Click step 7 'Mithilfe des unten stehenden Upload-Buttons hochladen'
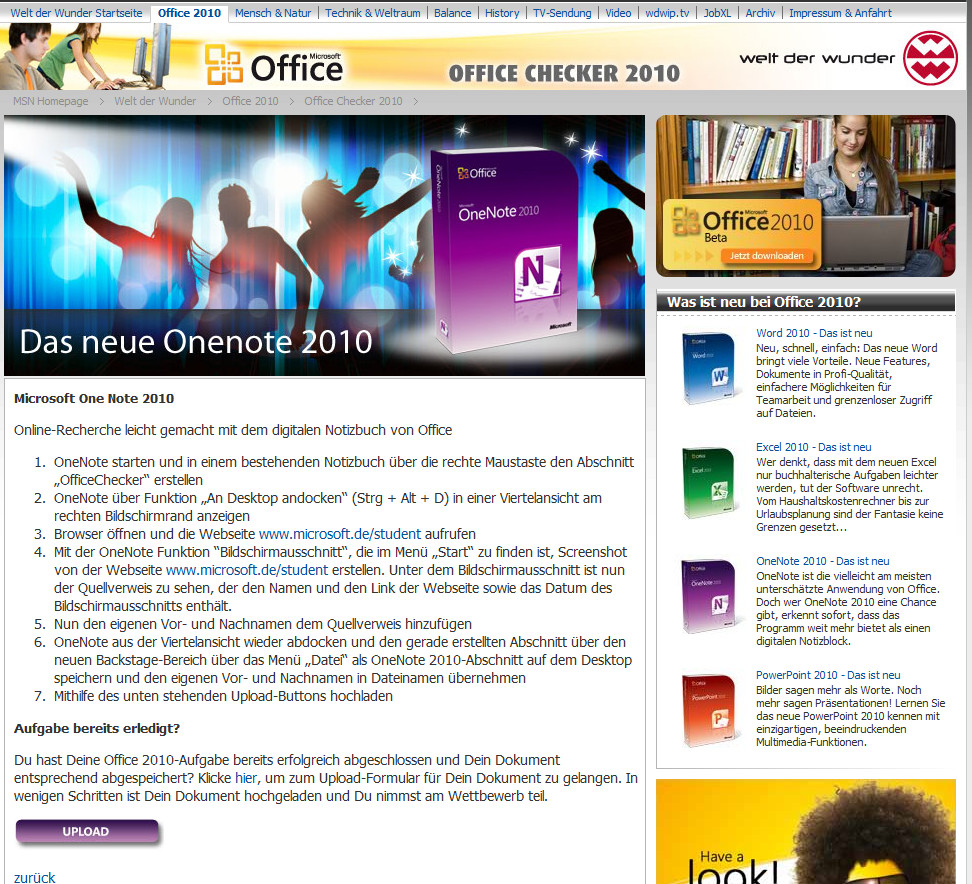The image size is (972, 884). 223,696
